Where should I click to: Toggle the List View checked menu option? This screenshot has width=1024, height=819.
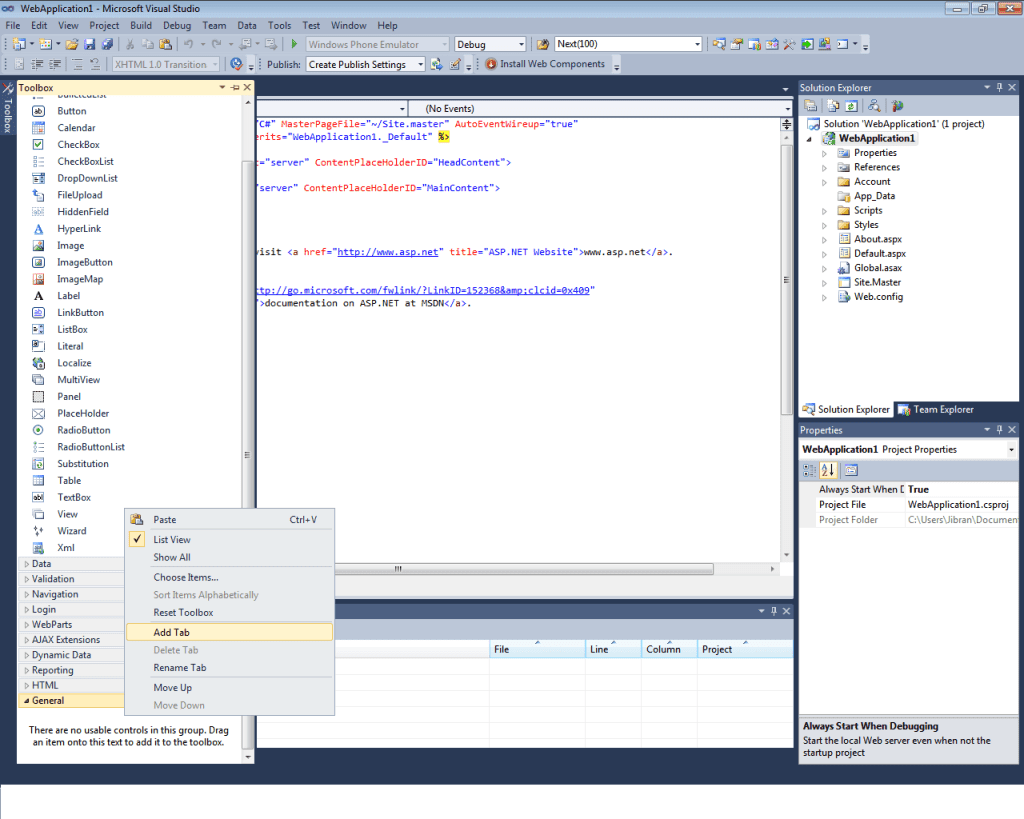tap(172, 540)
